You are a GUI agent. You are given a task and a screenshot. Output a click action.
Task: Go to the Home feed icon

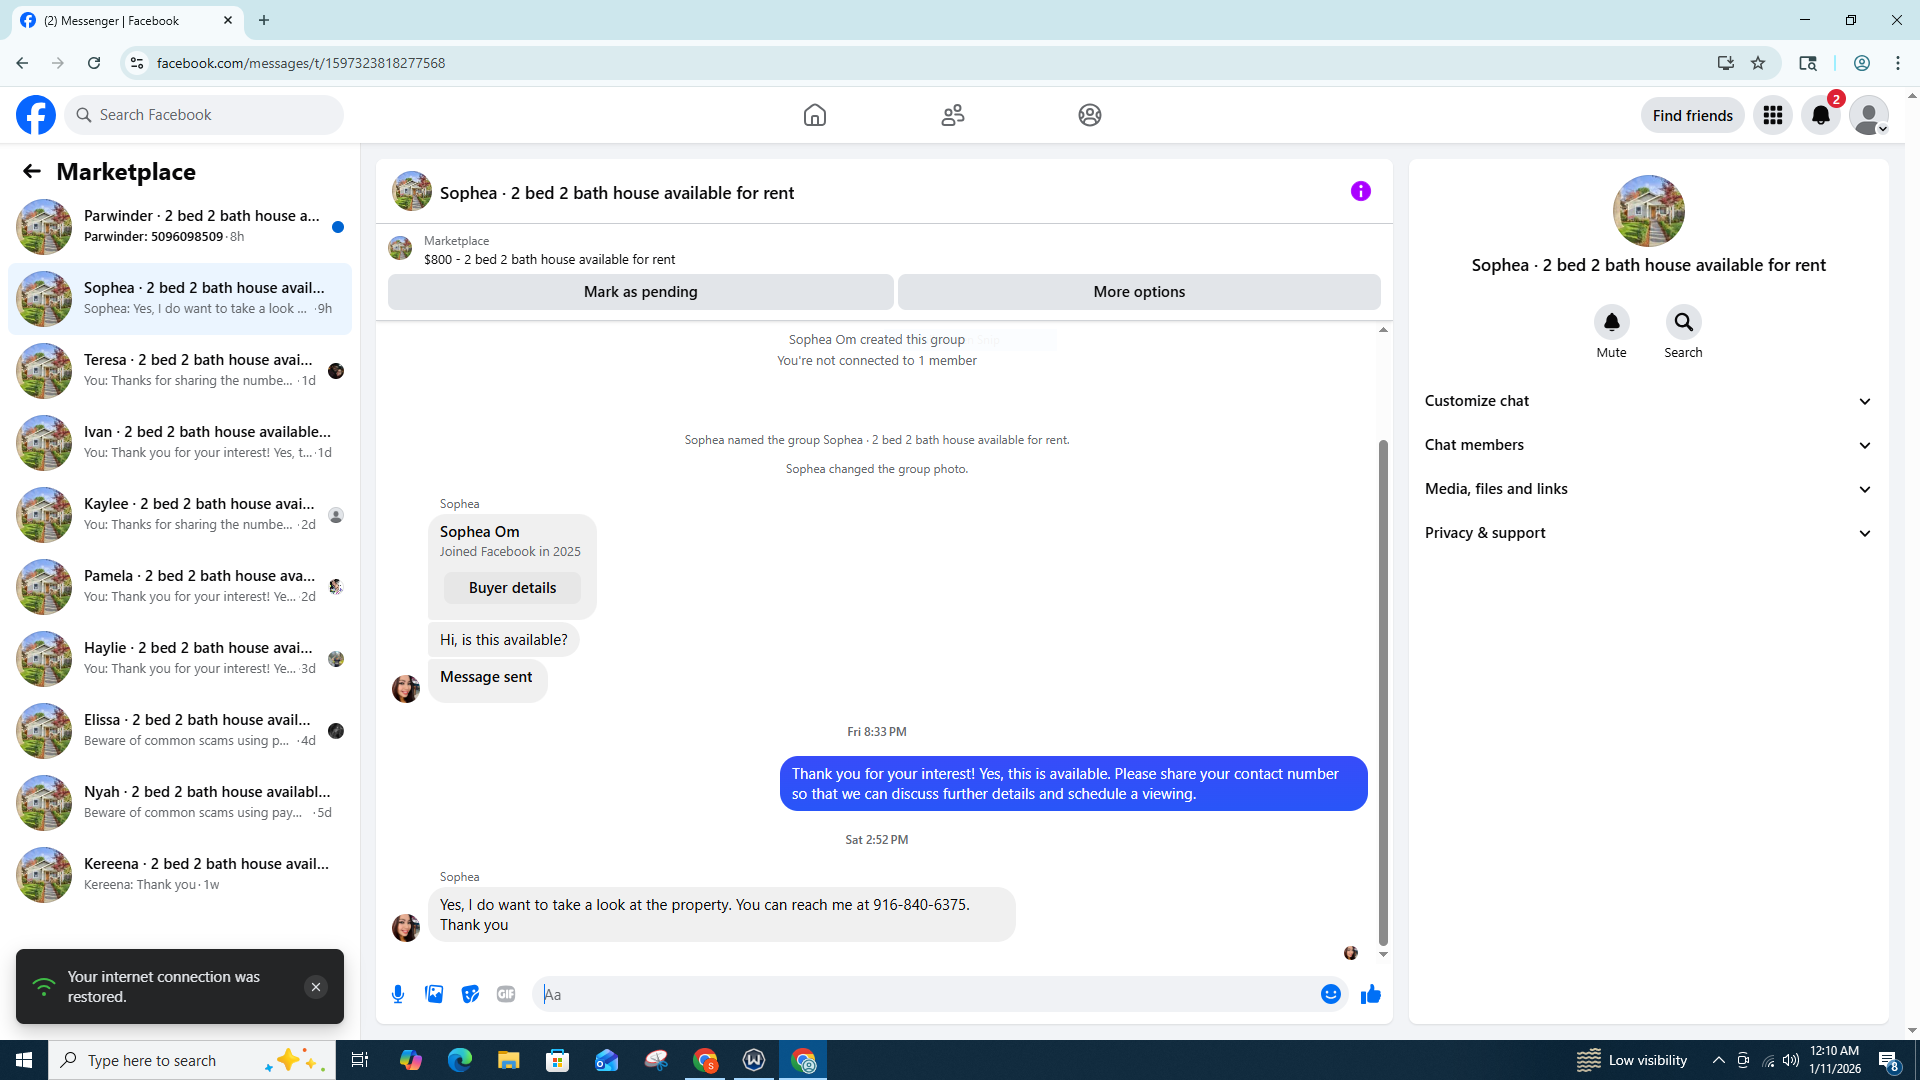coord(815,115)
